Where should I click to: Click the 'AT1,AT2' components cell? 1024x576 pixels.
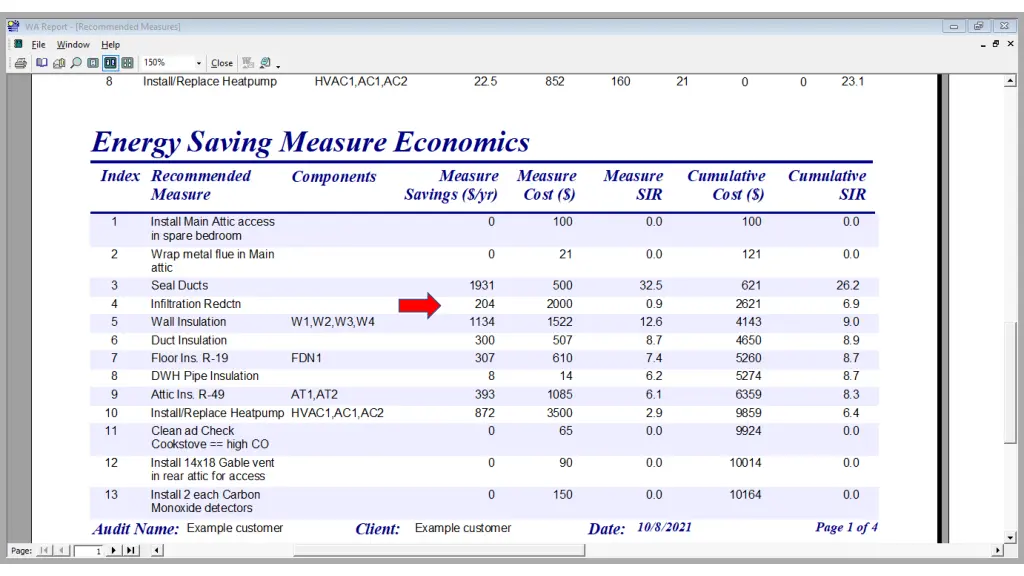coord(314,394)
